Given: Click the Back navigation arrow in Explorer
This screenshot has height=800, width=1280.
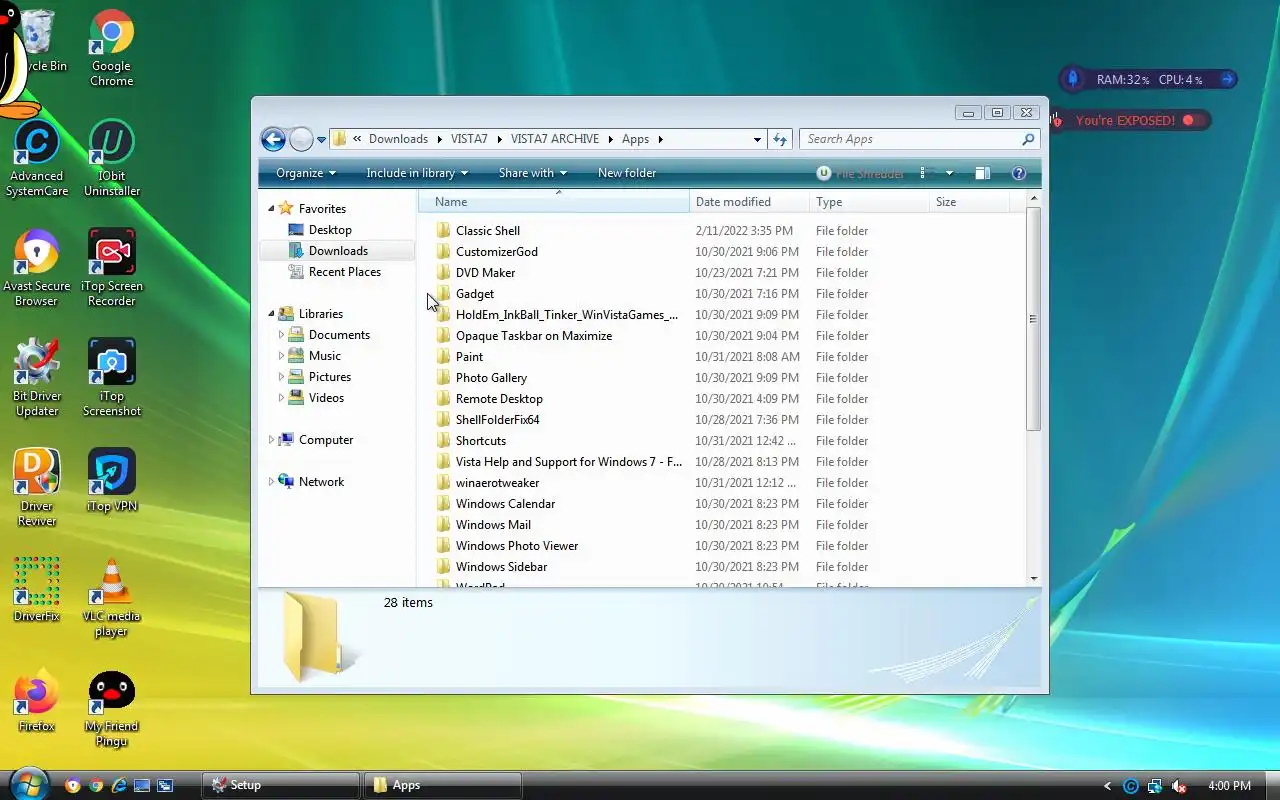Looking at the screenshot, I should pos(273,139).
